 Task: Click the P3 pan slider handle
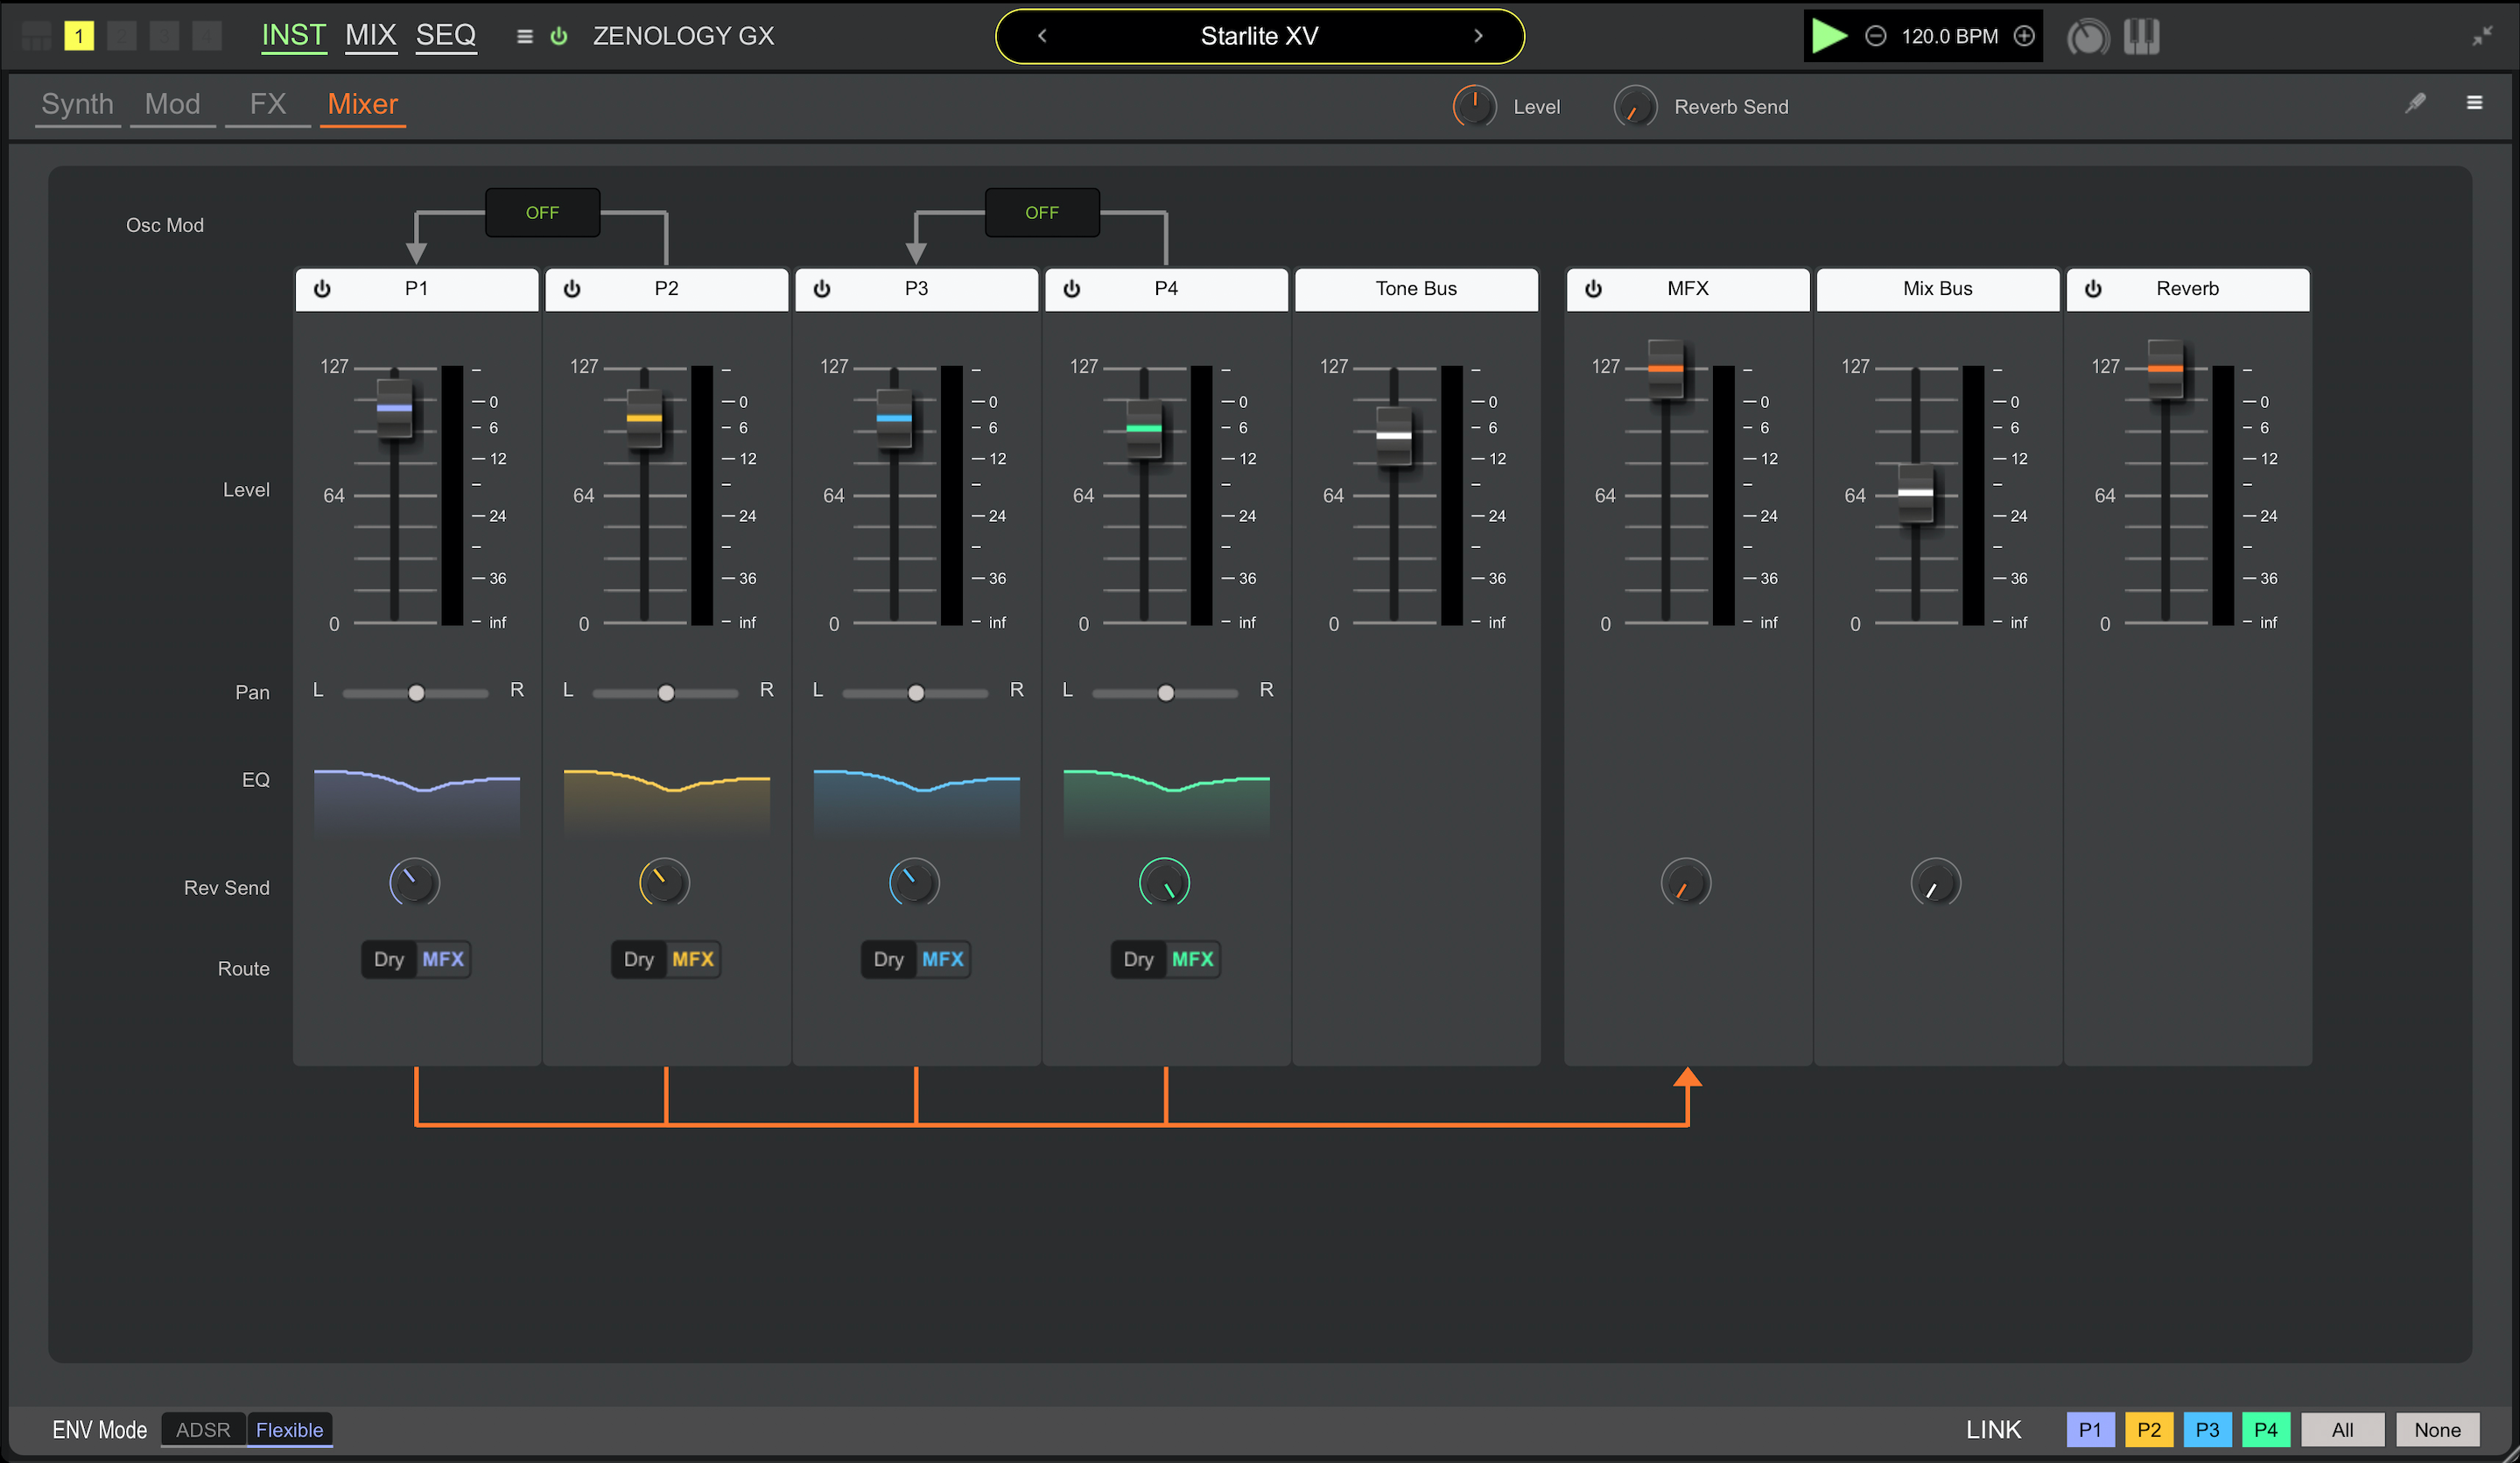click(915, 693)
